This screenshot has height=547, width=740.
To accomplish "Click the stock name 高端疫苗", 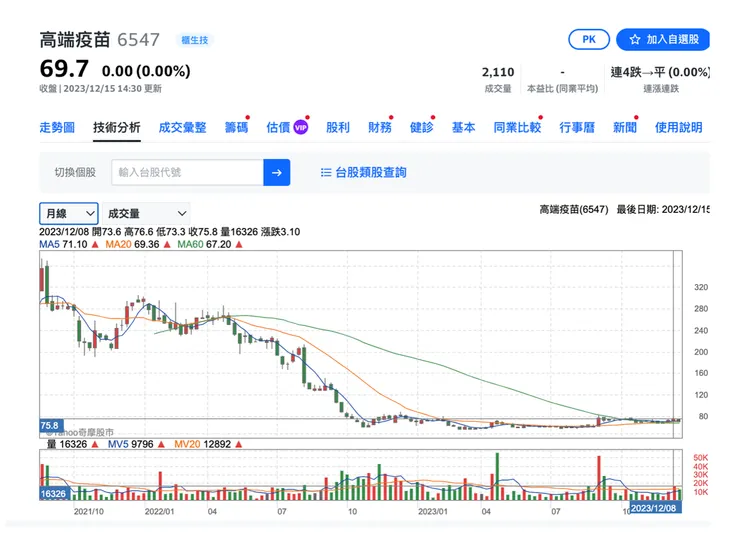I will pyautogui.click(x=75, y=40).
